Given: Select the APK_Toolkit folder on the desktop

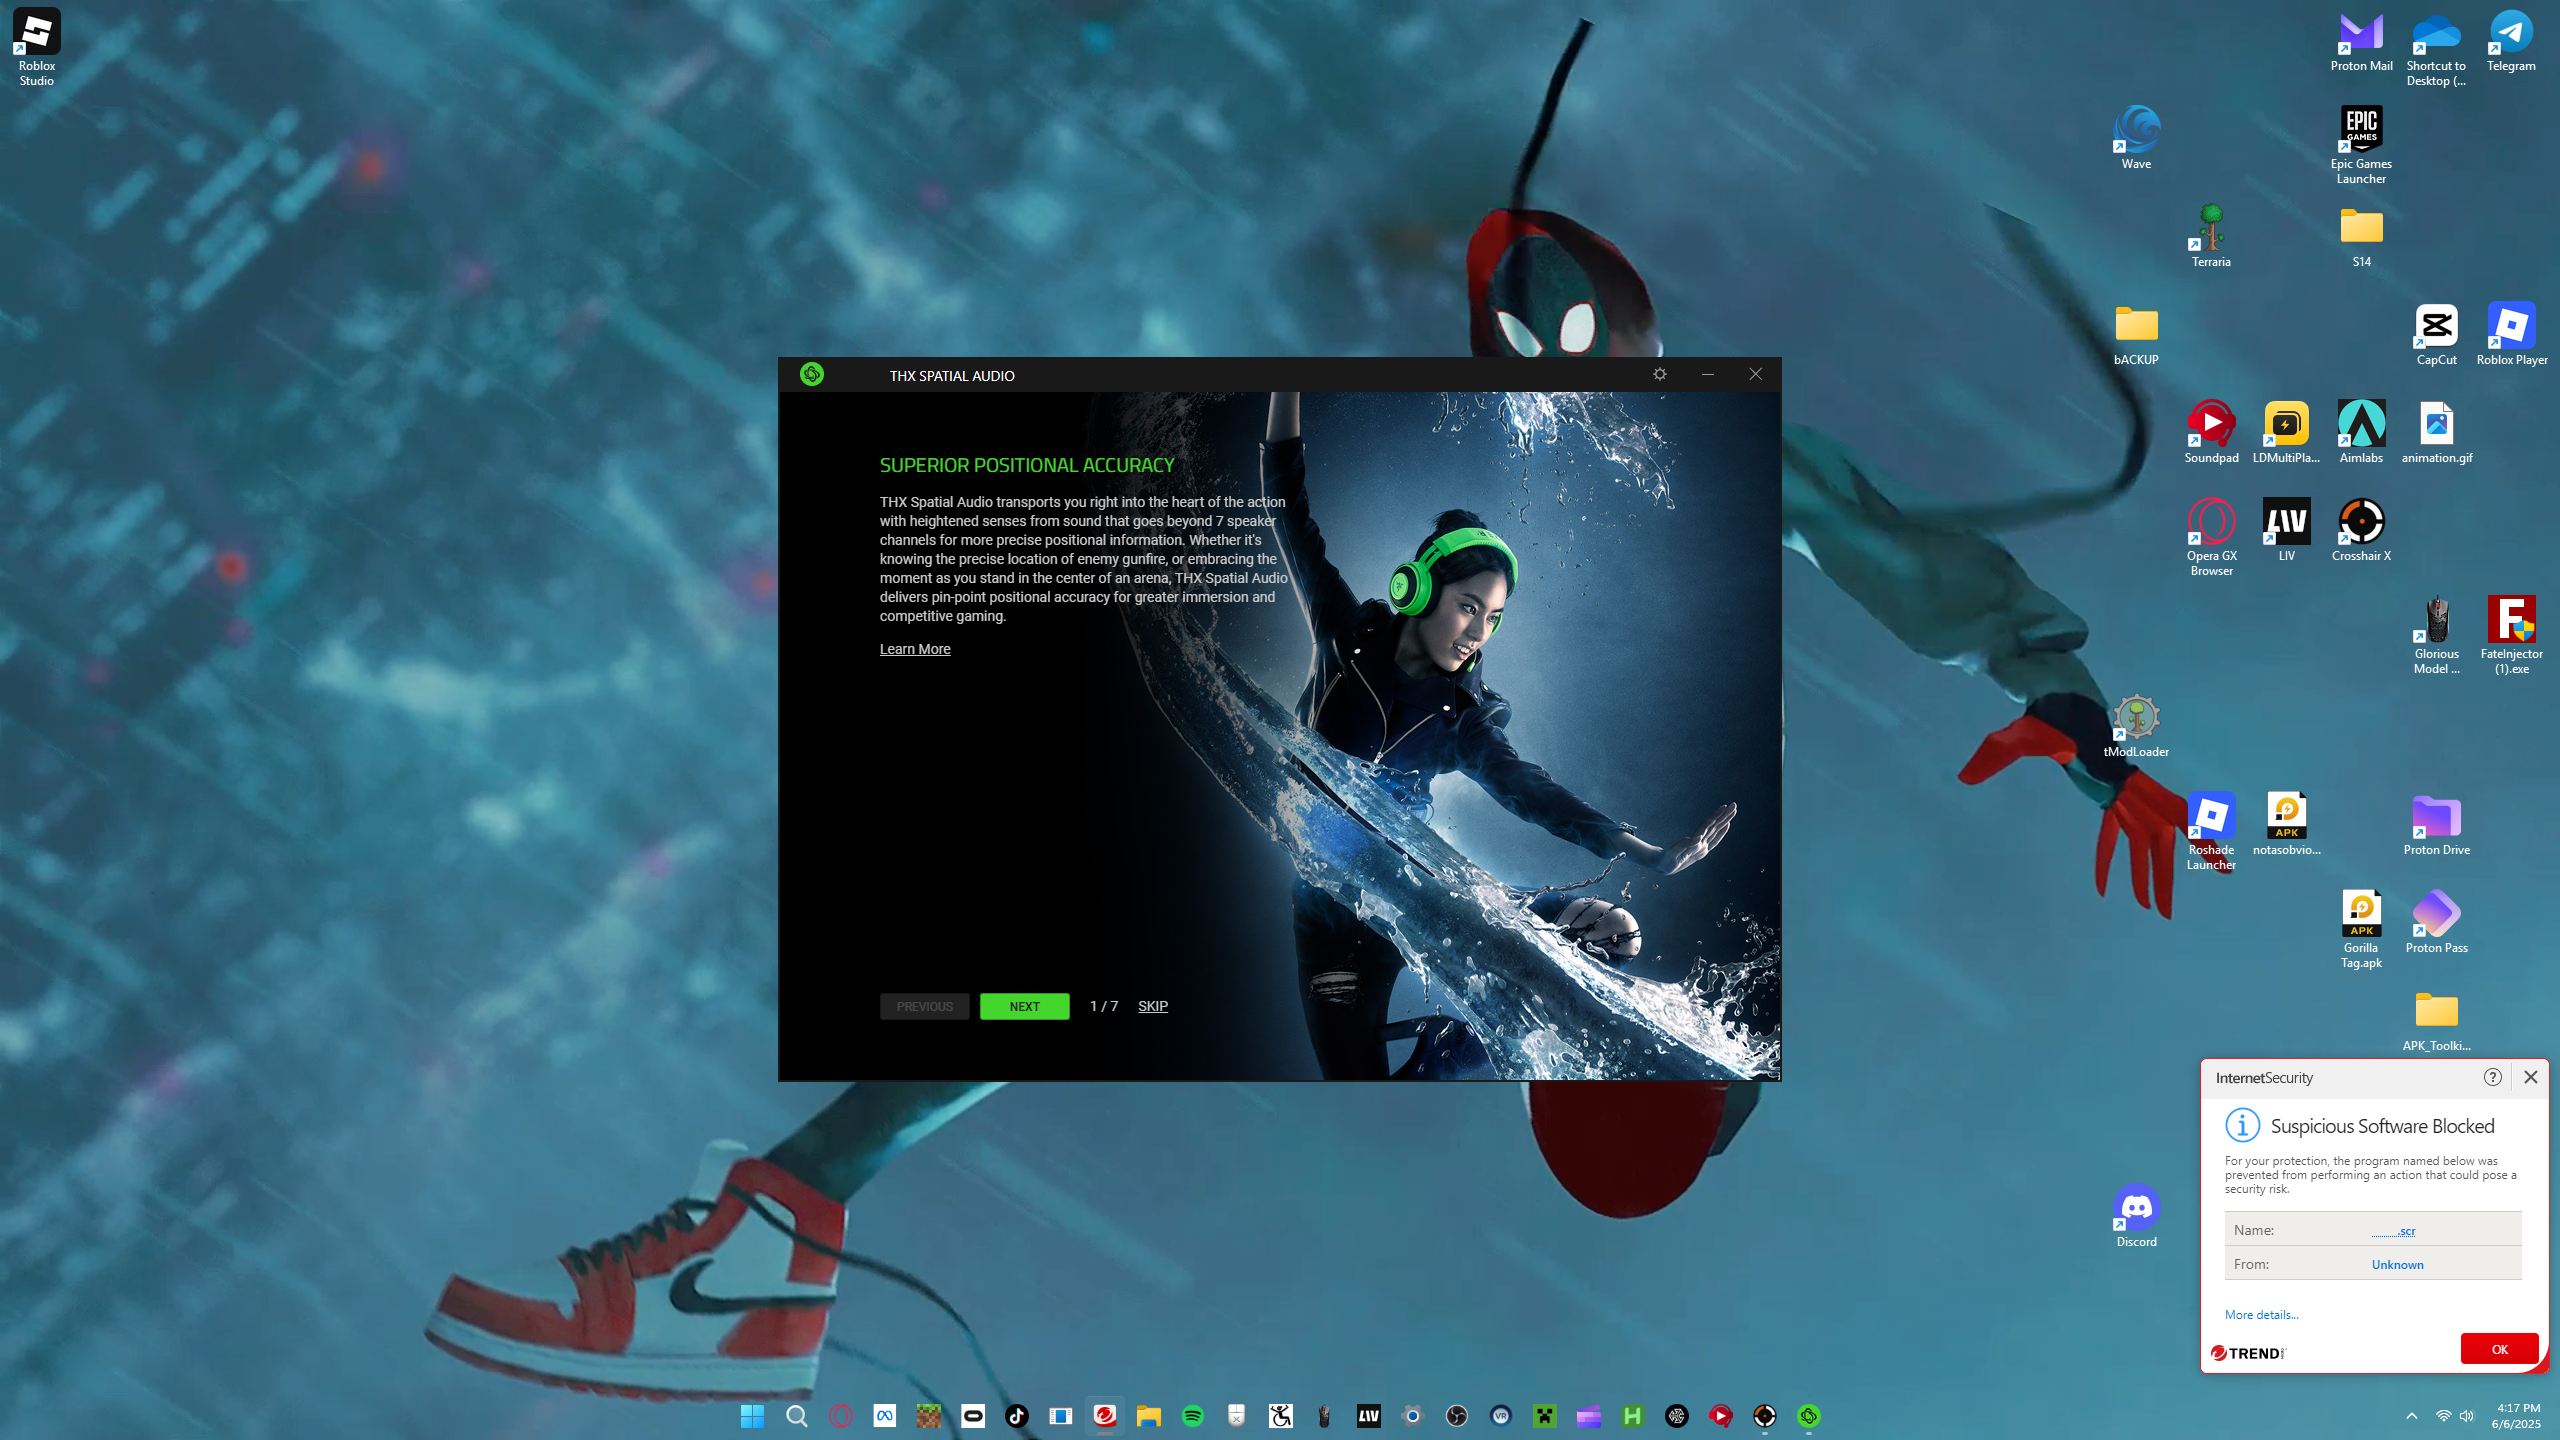Looking at the screenshot, I should (2436, 1020).
